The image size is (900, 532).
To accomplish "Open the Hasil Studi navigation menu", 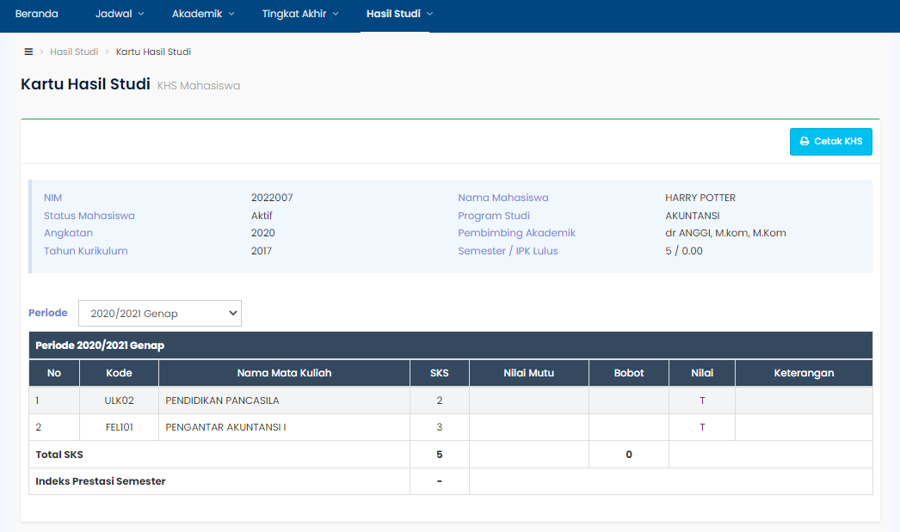I will tap(399, 14).
